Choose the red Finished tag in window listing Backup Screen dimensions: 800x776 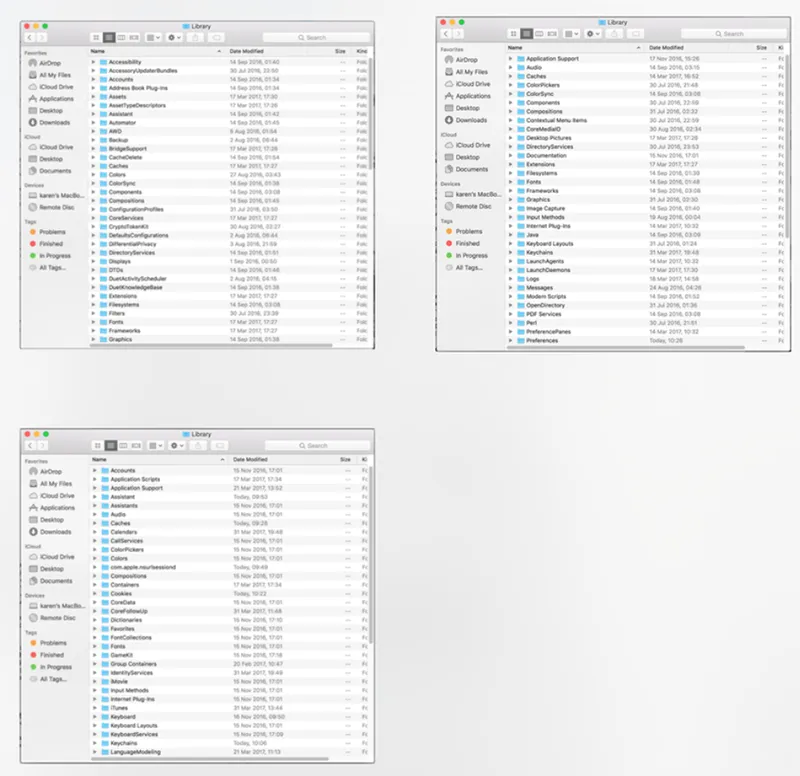click(x=50, y=243)
